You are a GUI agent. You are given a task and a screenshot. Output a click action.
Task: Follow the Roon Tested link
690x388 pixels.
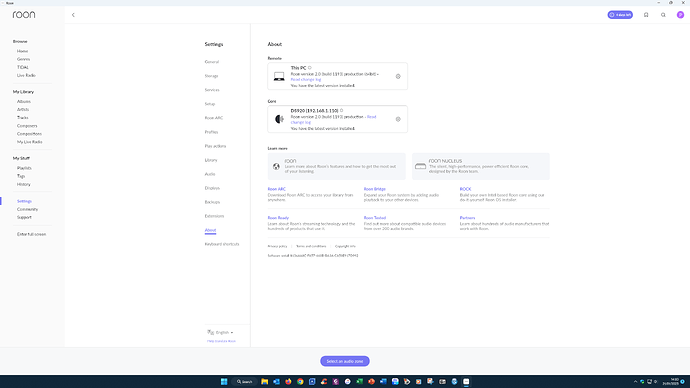pyautogui.click(x=374, y=218)
